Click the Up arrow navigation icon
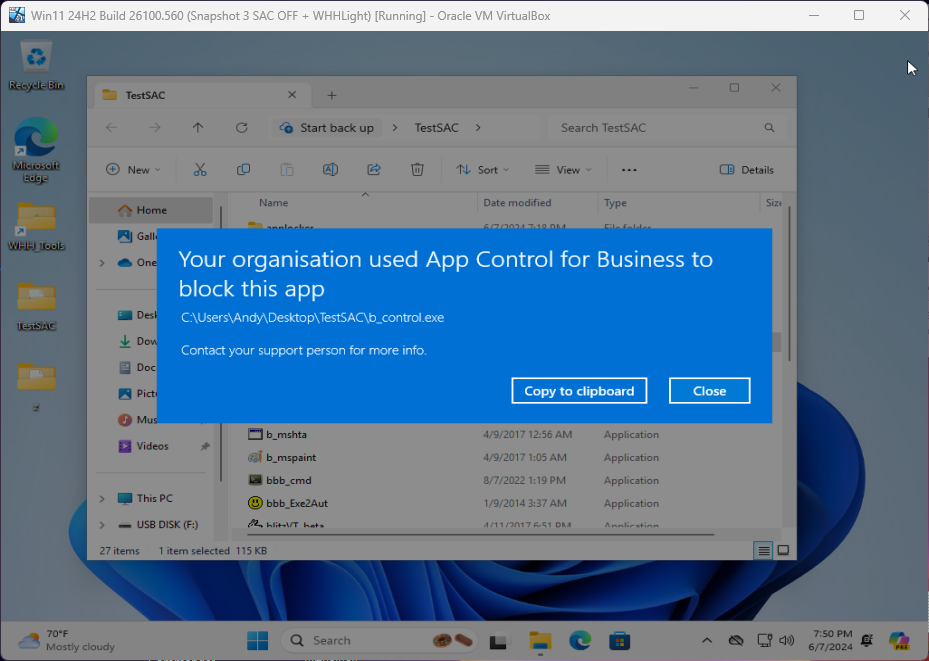This screenshot has height=661, width=929. click(x=198, y=128)
